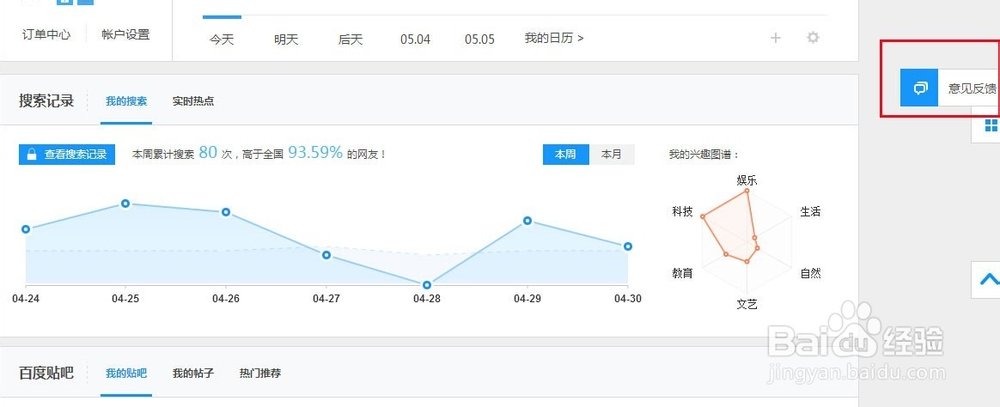Image resolution: width=1000 pixels, height=407 pixels.
Task: Switch chart to 本周 view
Action: point(565,155)
